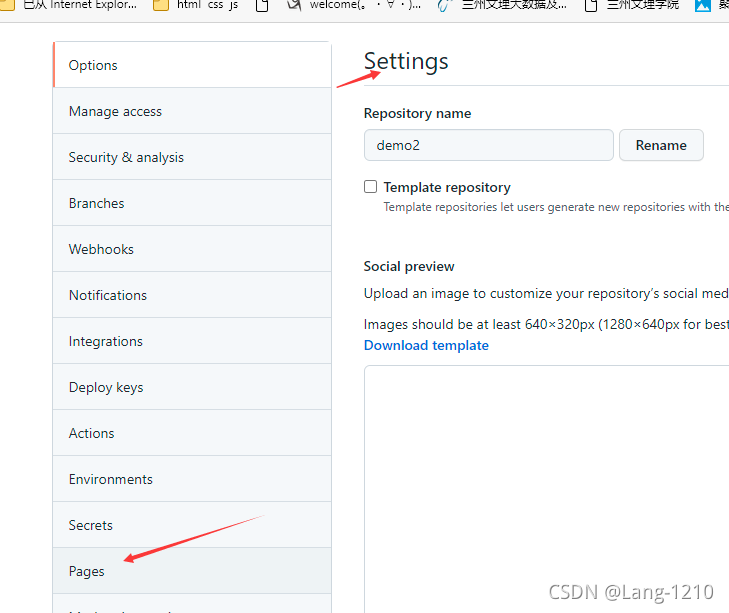This screenshot has width=729, height=613.
Task: Click the Download template link
Action: pyautogui.click(x=426, y=345)
